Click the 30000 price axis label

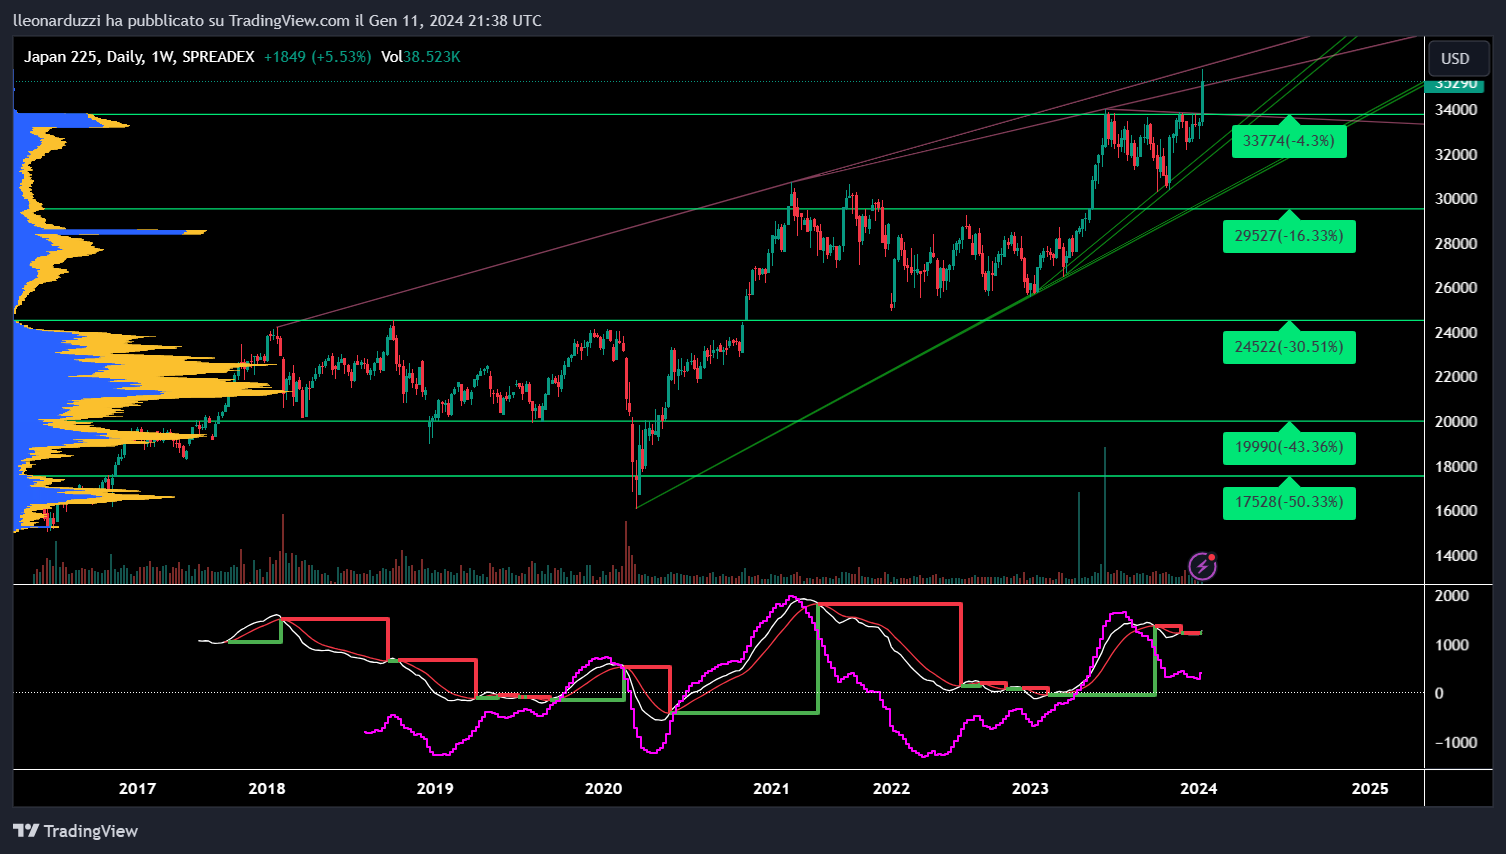point(1456,199)
